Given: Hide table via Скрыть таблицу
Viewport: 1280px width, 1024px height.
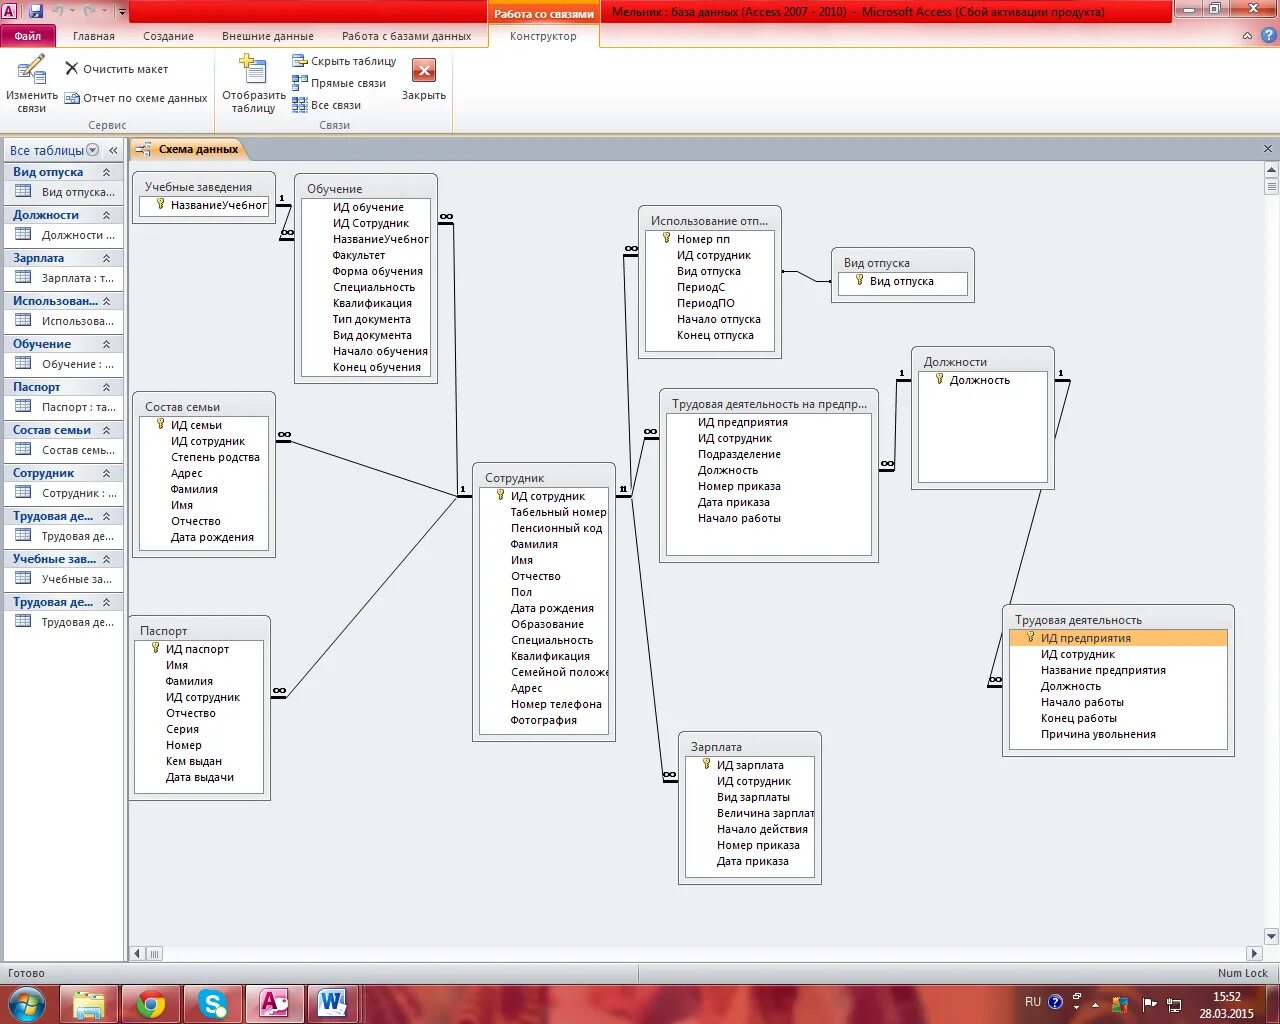Looking at the screenshot, I should [x=344, y=61].
